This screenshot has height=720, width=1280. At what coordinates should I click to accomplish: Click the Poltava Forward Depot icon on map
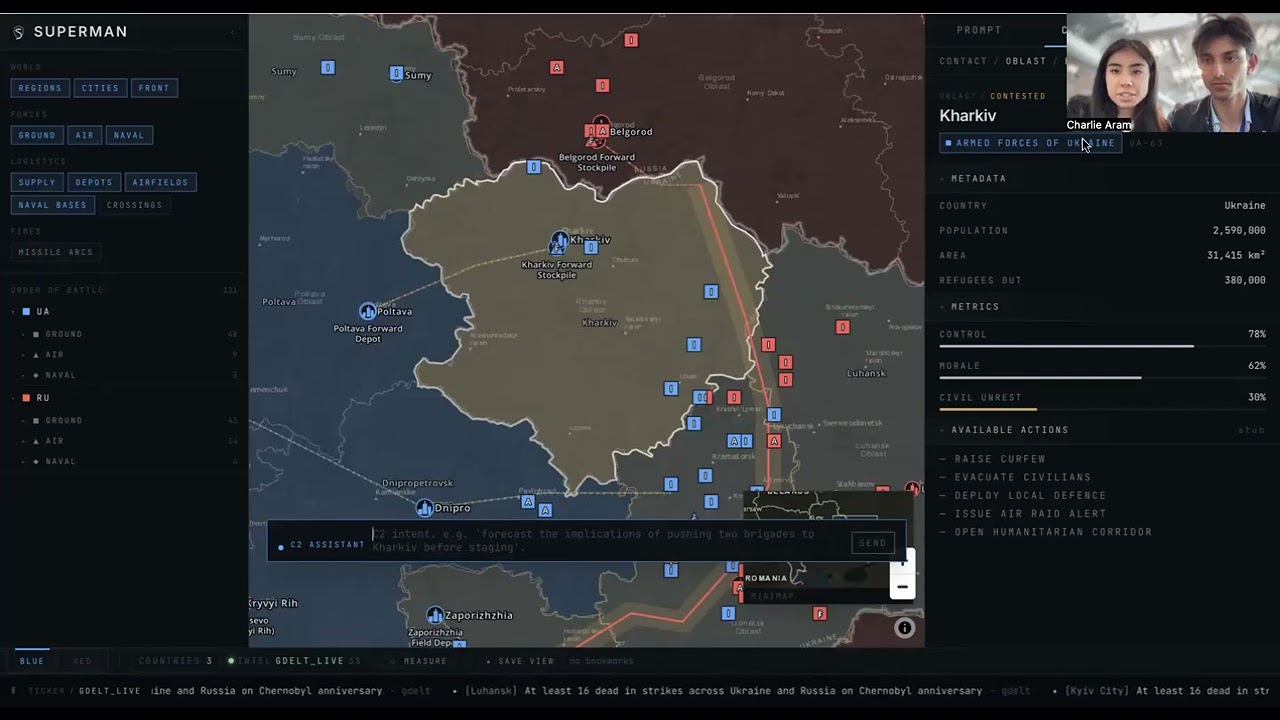click(368, 311)
